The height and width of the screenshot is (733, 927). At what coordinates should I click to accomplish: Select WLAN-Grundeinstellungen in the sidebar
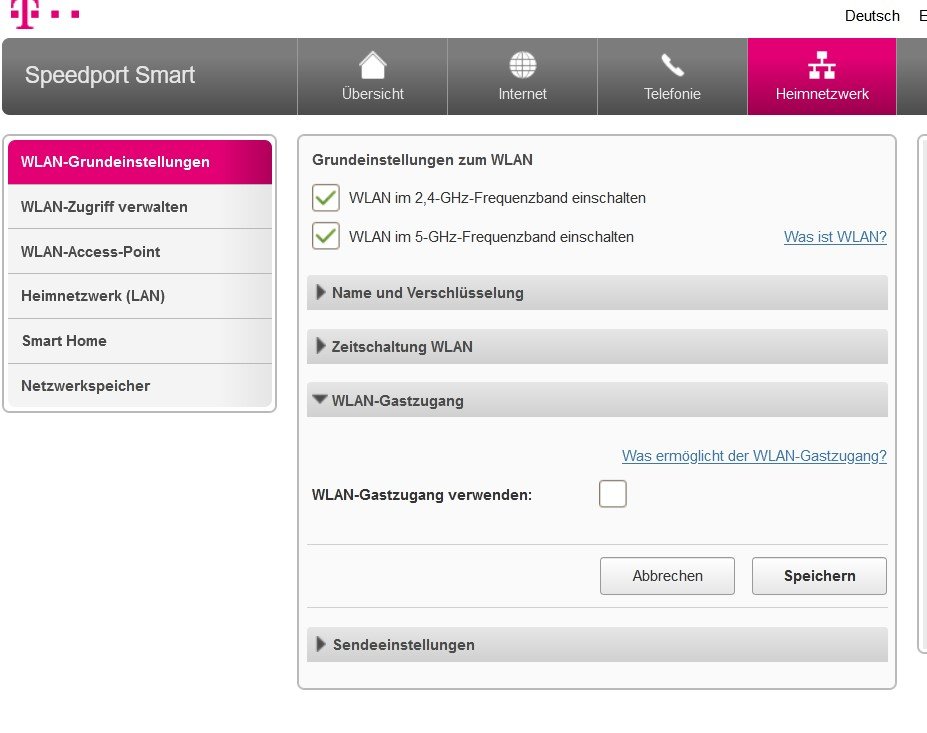pyautogui.click(x=140, y=162)
